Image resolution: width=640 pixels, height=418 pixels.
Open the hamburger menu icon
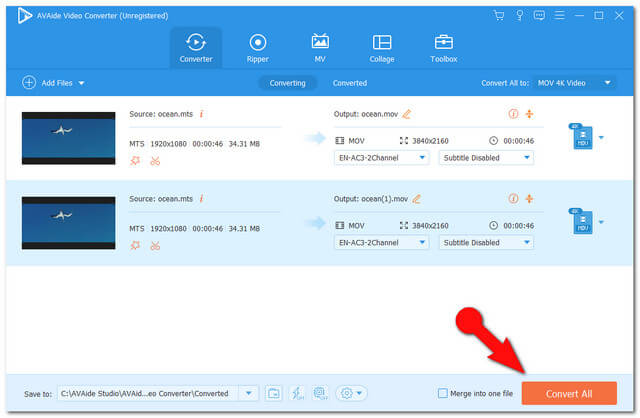(x=559, y=16)
